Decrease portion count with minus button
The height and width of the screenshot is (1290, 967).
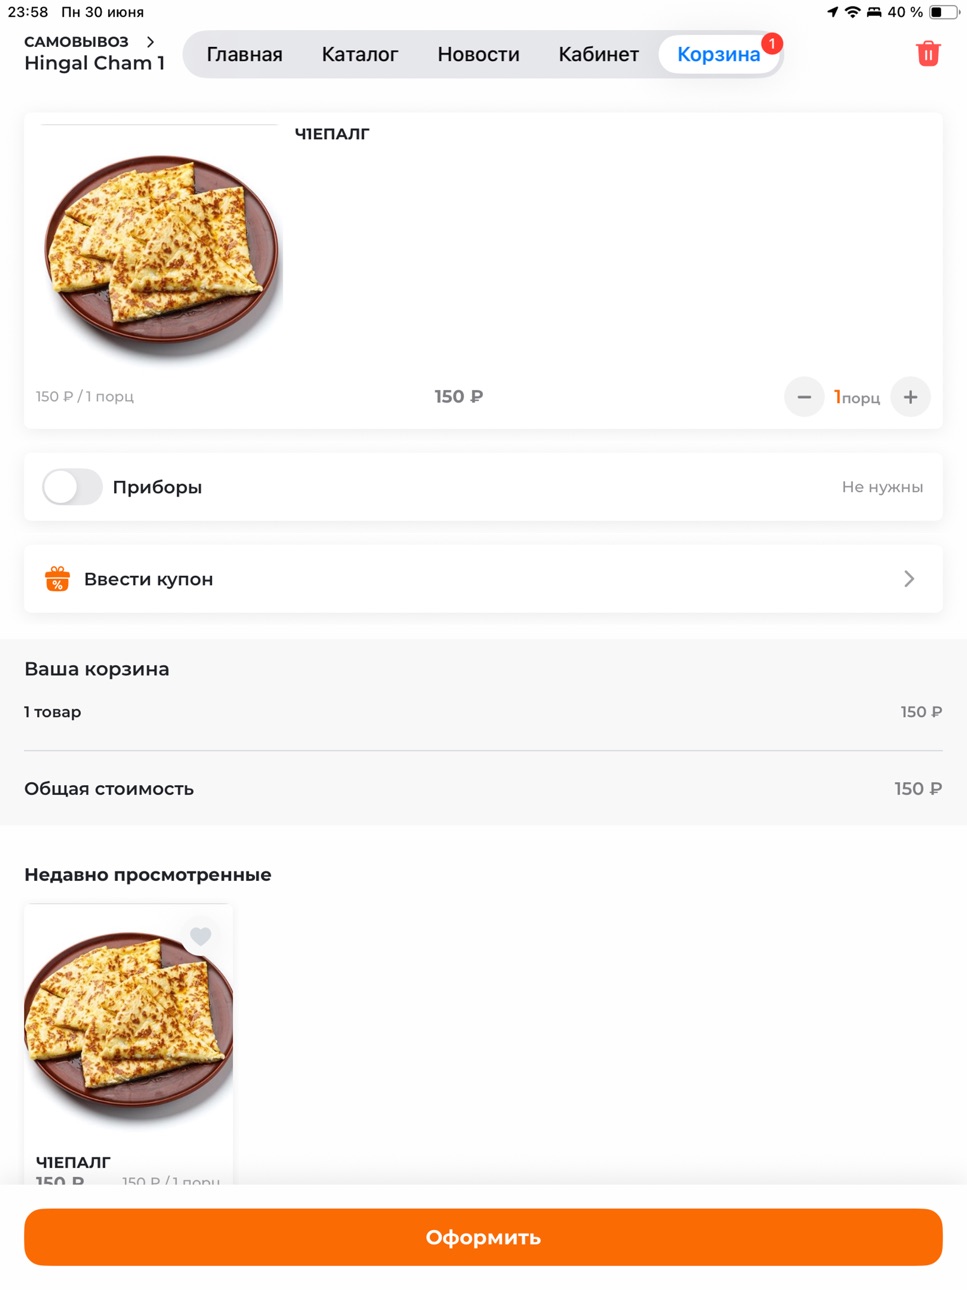[804, 397]
